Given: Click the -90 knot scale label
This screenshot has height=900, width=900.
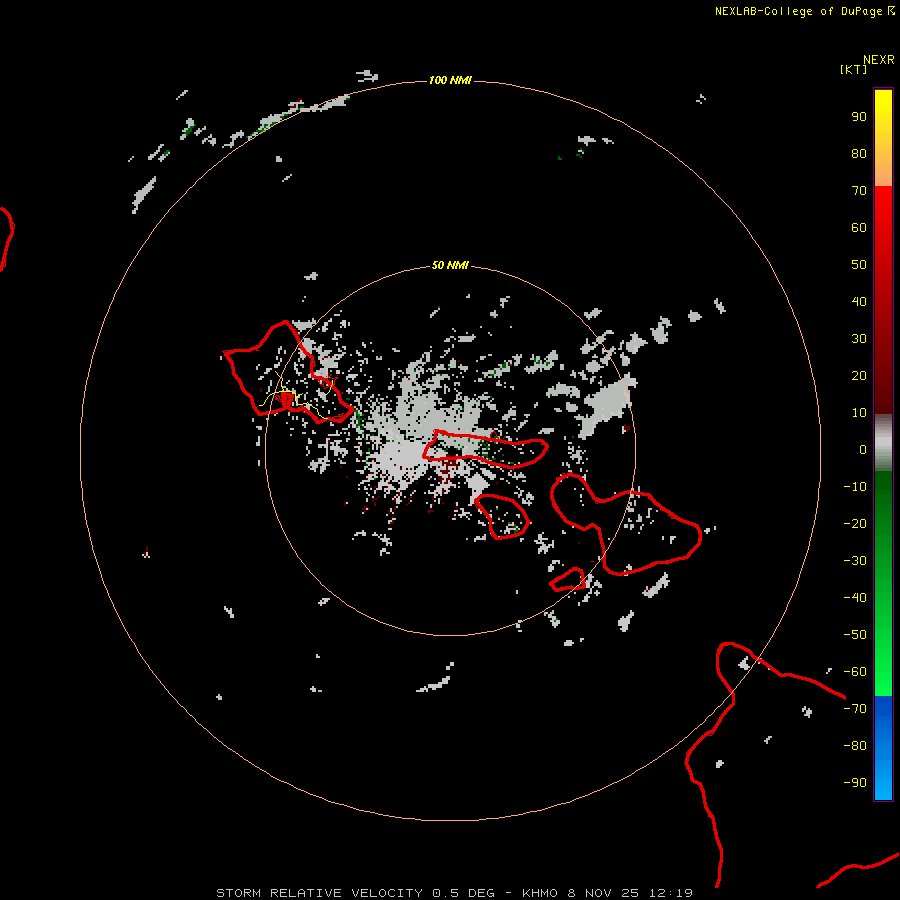Looking at the screenshot, I should point(855,783).
